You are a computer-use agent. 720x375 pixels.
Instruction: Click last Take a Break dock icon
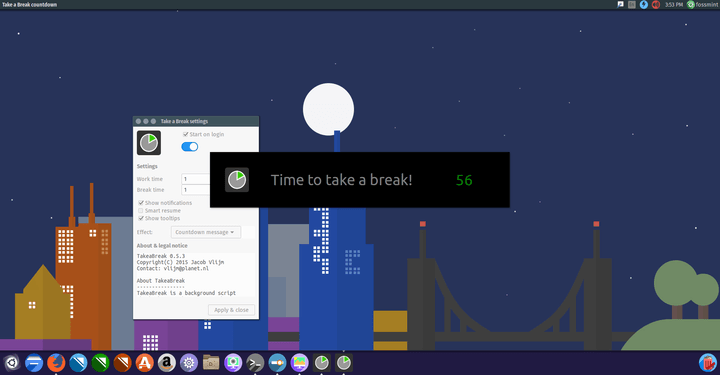[343, 363]
